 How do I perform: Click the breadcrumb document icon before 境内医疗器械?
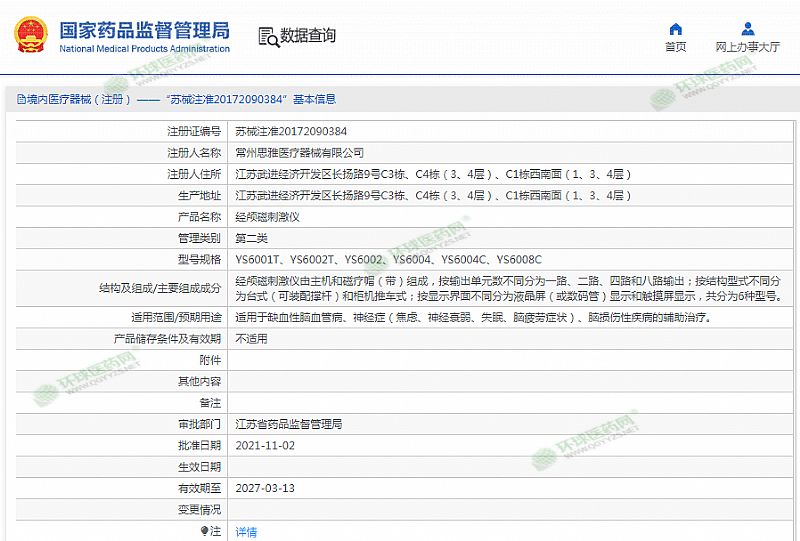(9, 99)
